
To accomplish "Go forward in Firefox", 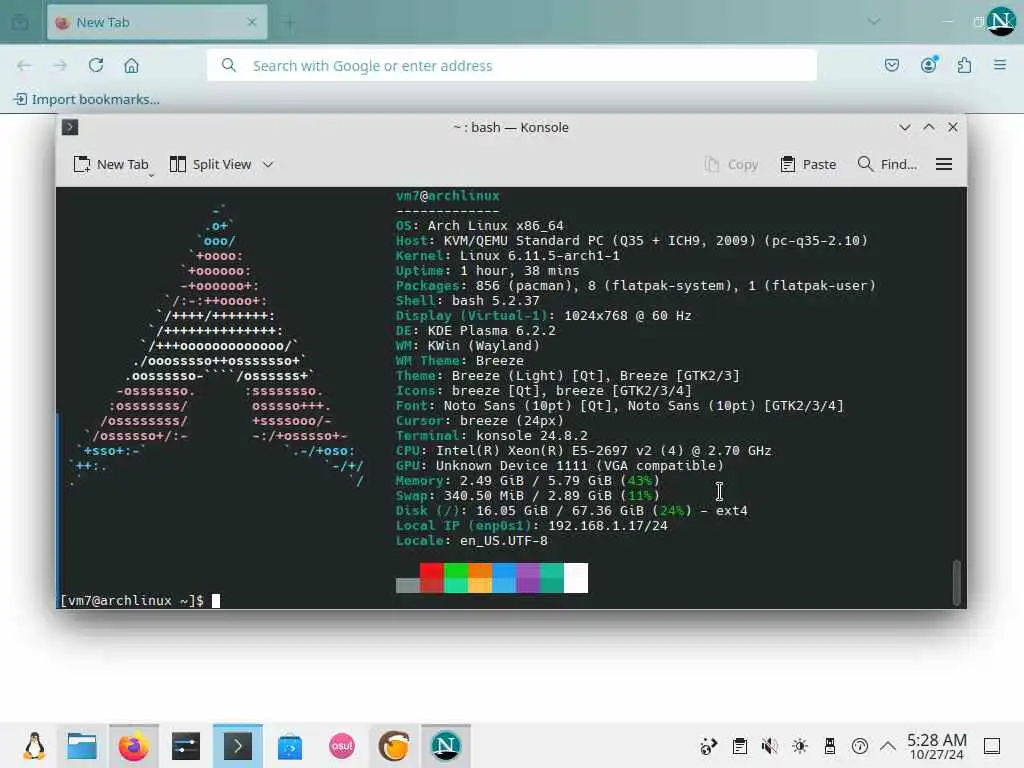I will [x=60, y=65].
